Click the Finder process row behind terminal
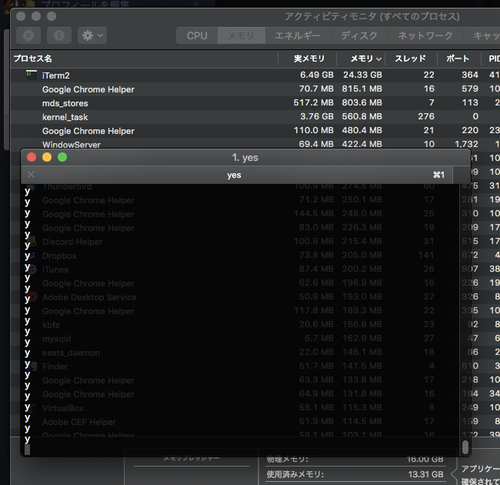The image size is (500, 485). coord(255,366)
